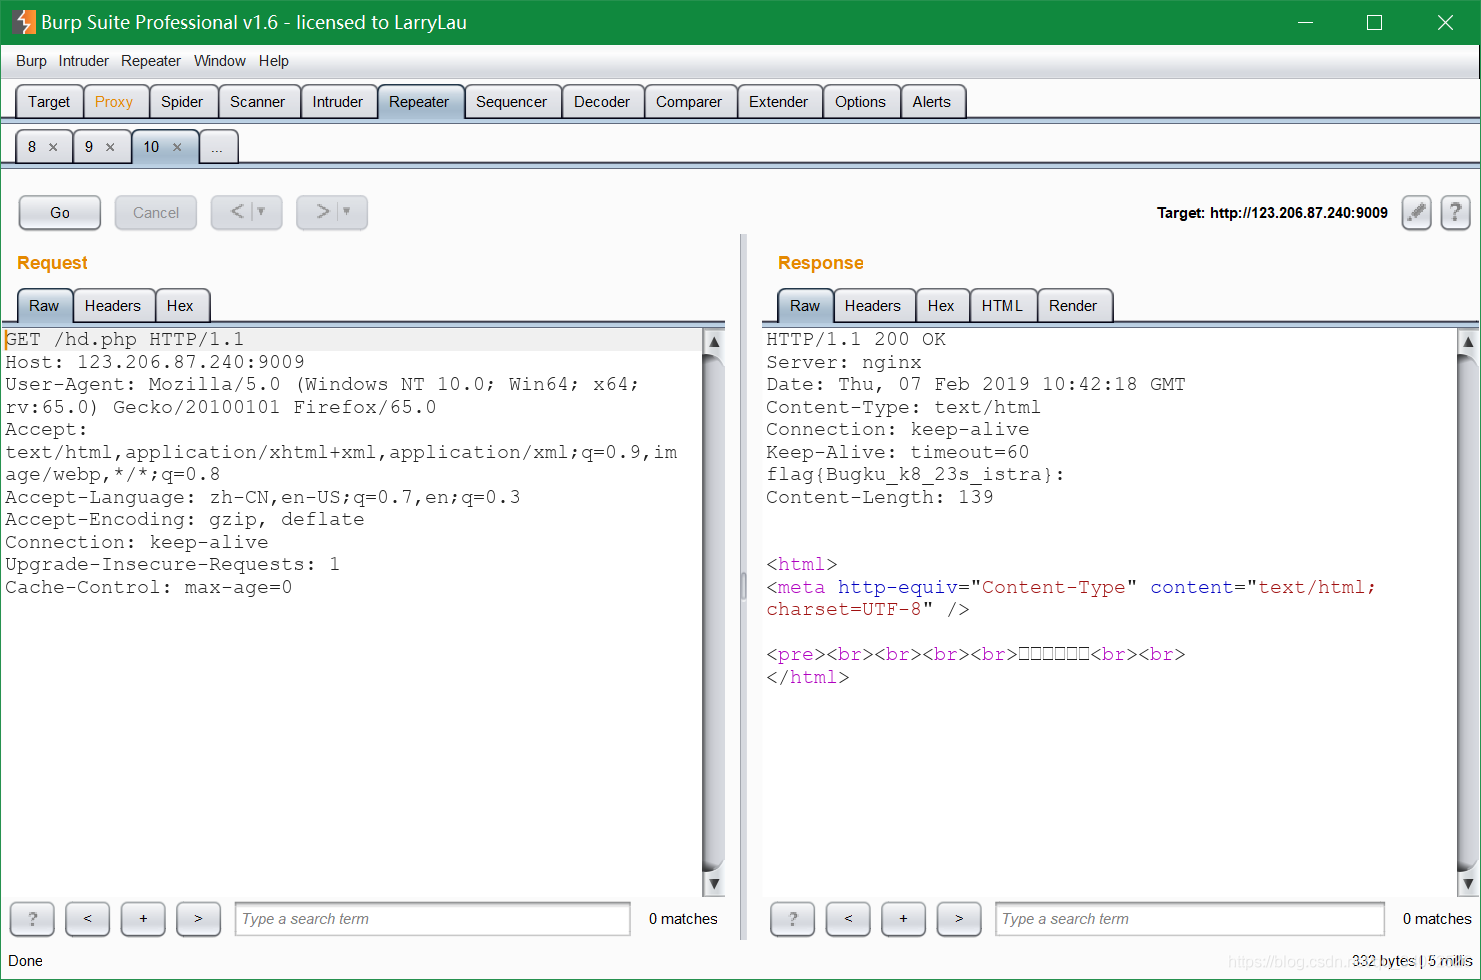Image resolution: width=1481 pixels, height=980 pixels.
Task: Click response pane scrollbar down arrow
Action: tap(1468, 884)
